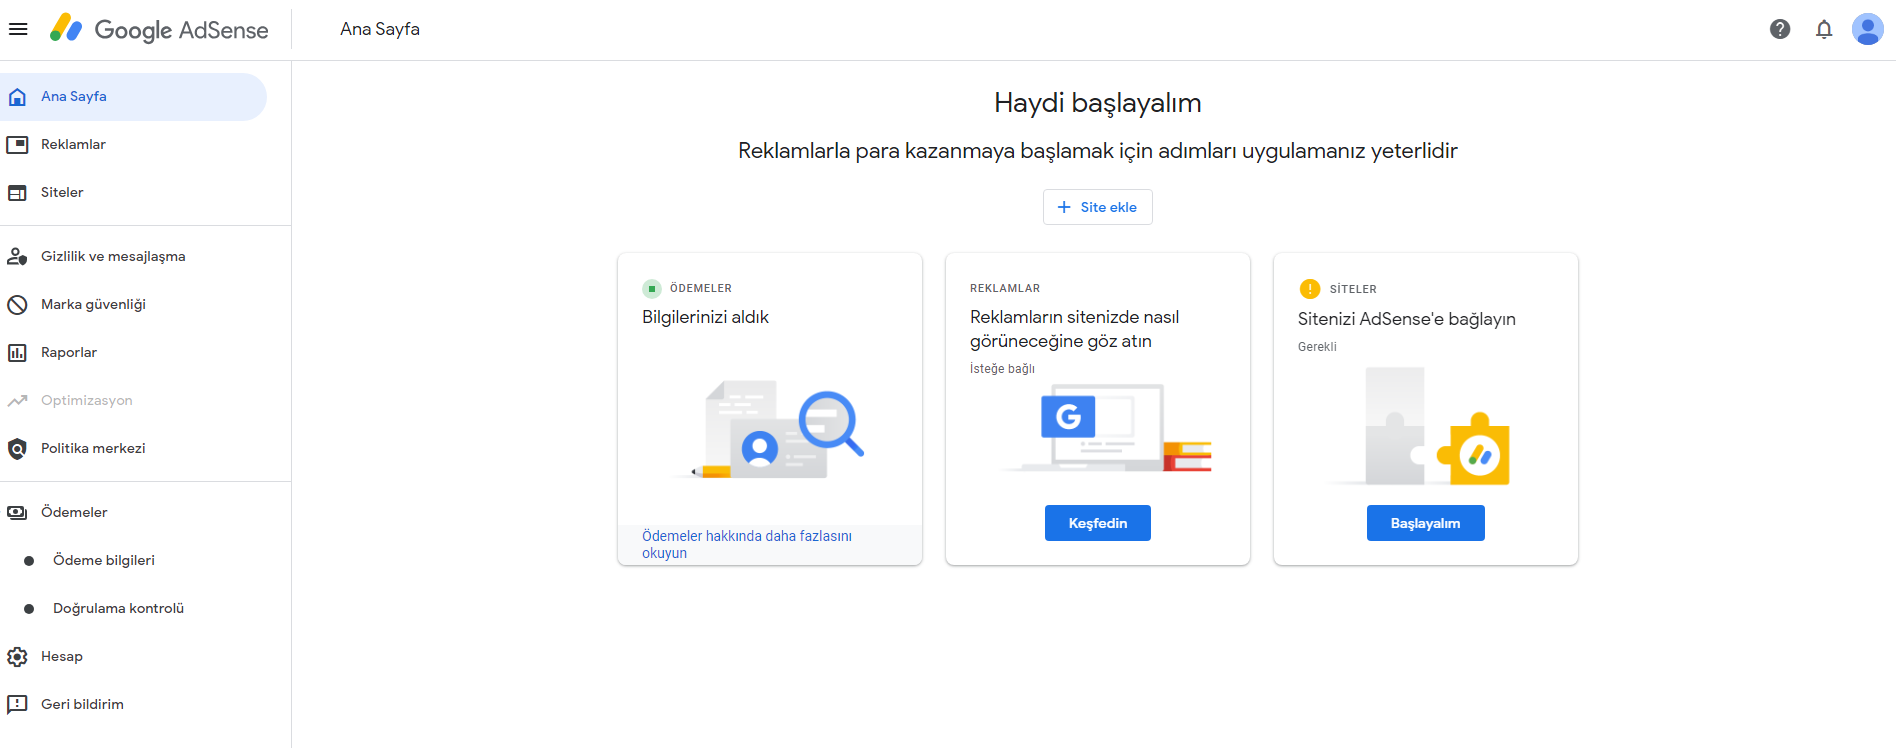Select Gizlilik ve mesajlaşma menu item
Viewport: 1896px width, 748px height.
point(133,257)
